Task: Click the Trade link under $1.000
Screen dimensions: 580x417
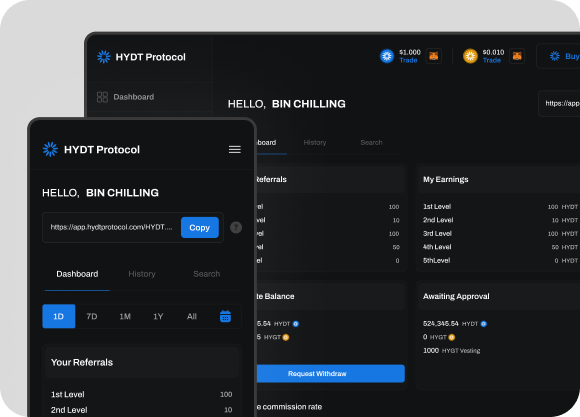Action: coord(408,60)
